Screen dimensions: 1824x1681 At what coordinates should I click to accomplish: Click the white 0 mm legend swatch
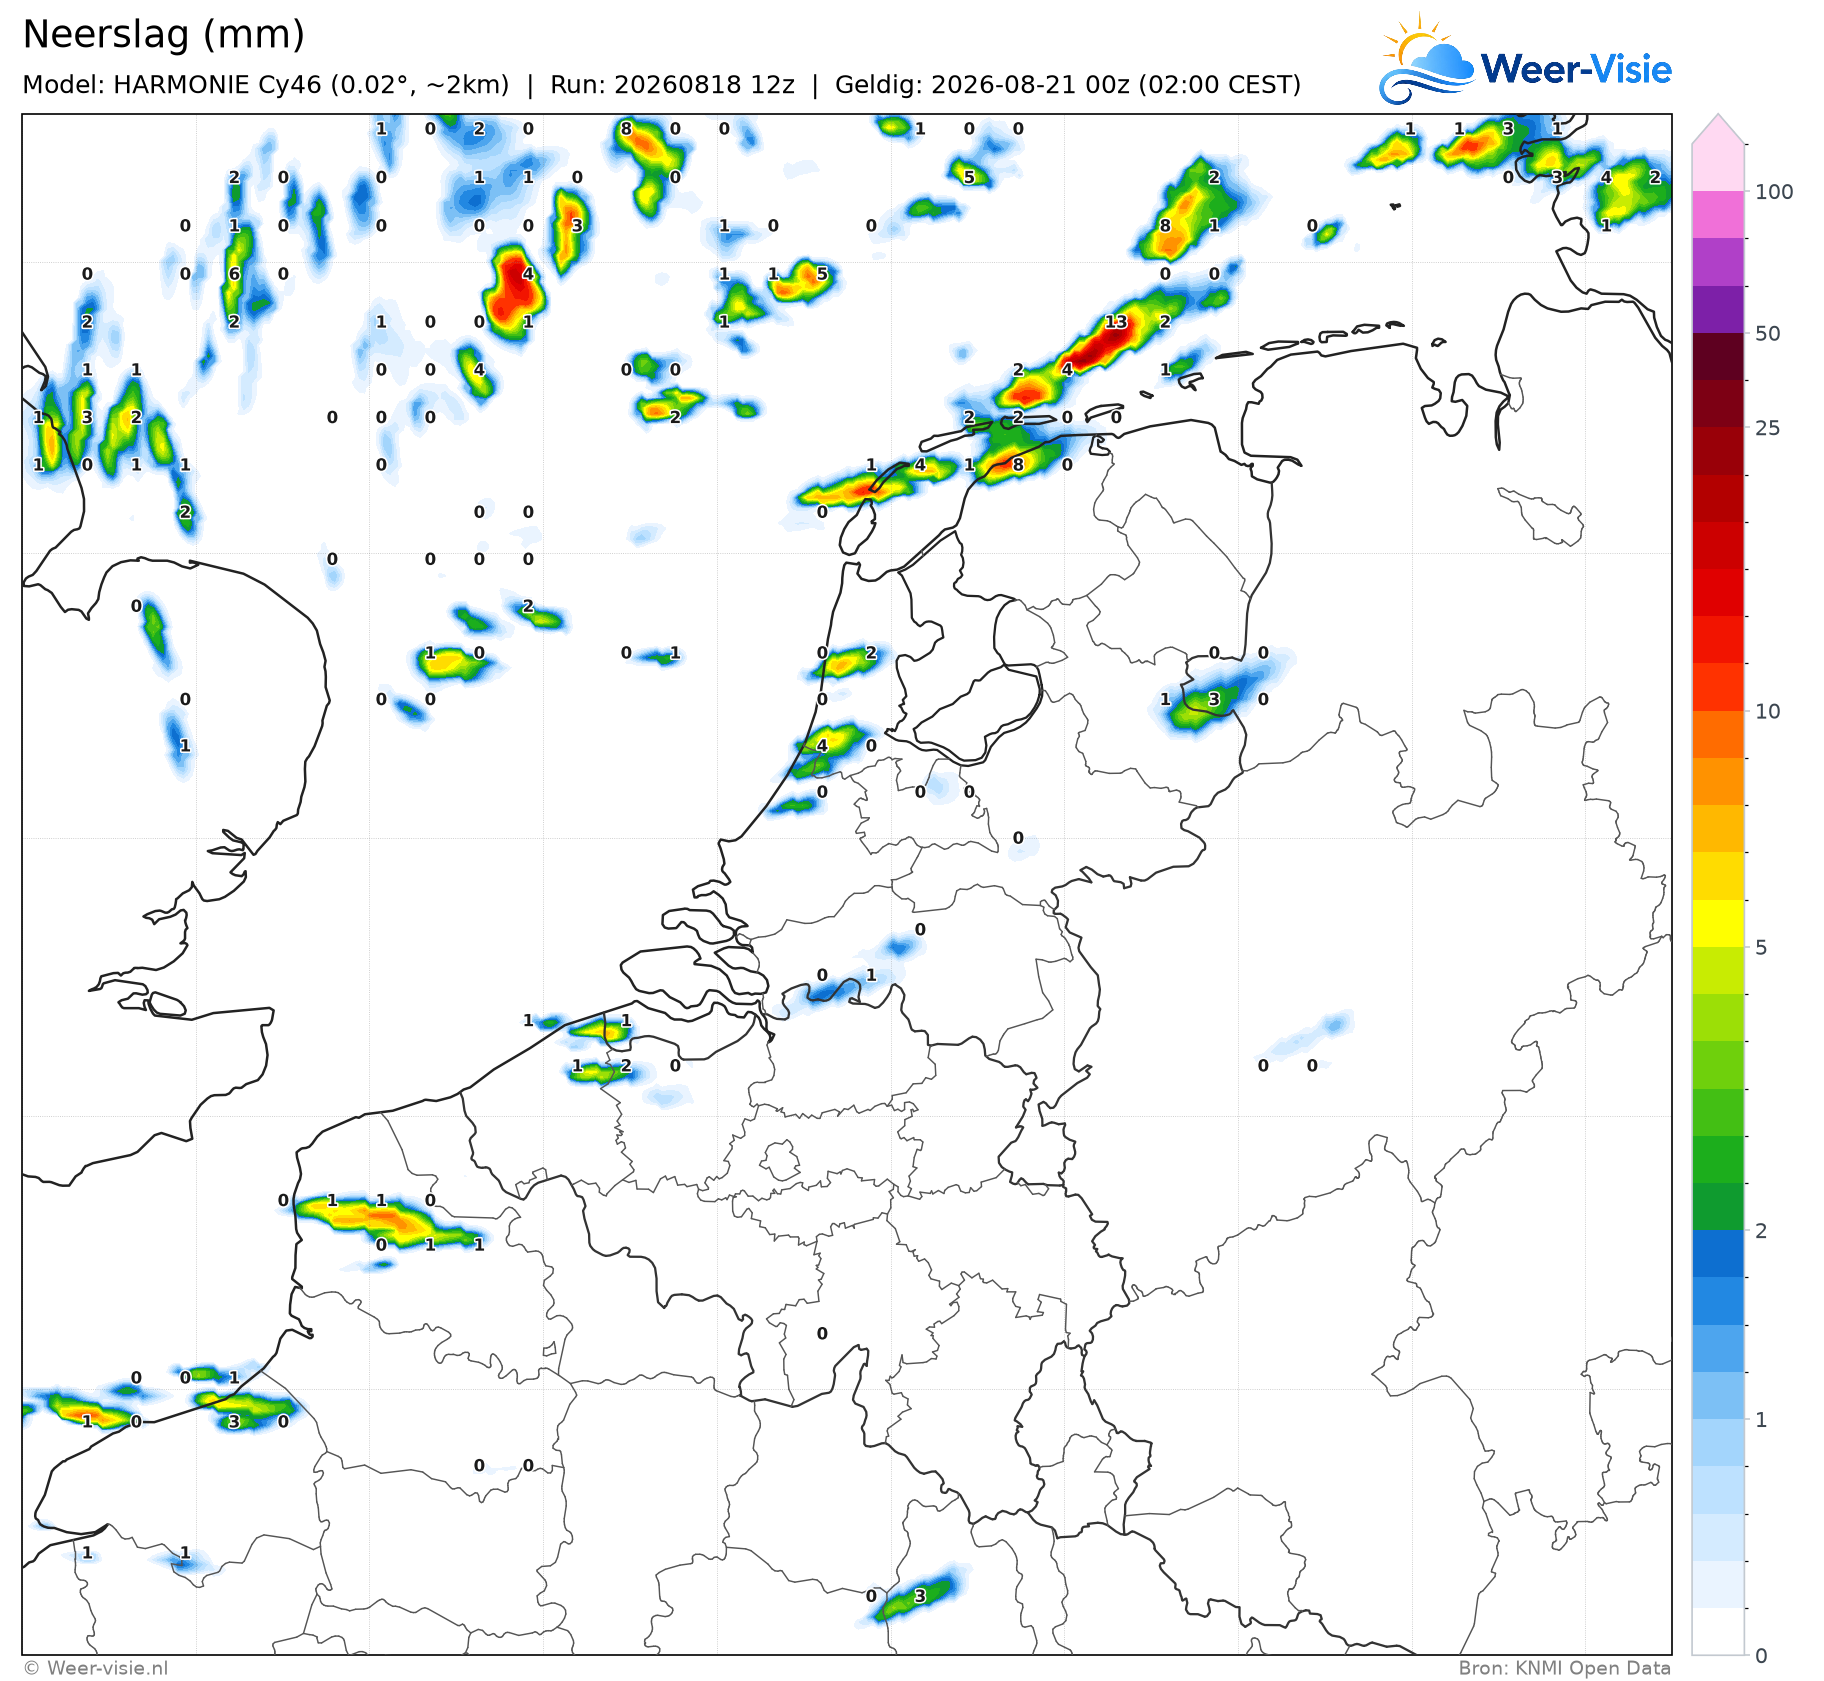(1718, 1632)
